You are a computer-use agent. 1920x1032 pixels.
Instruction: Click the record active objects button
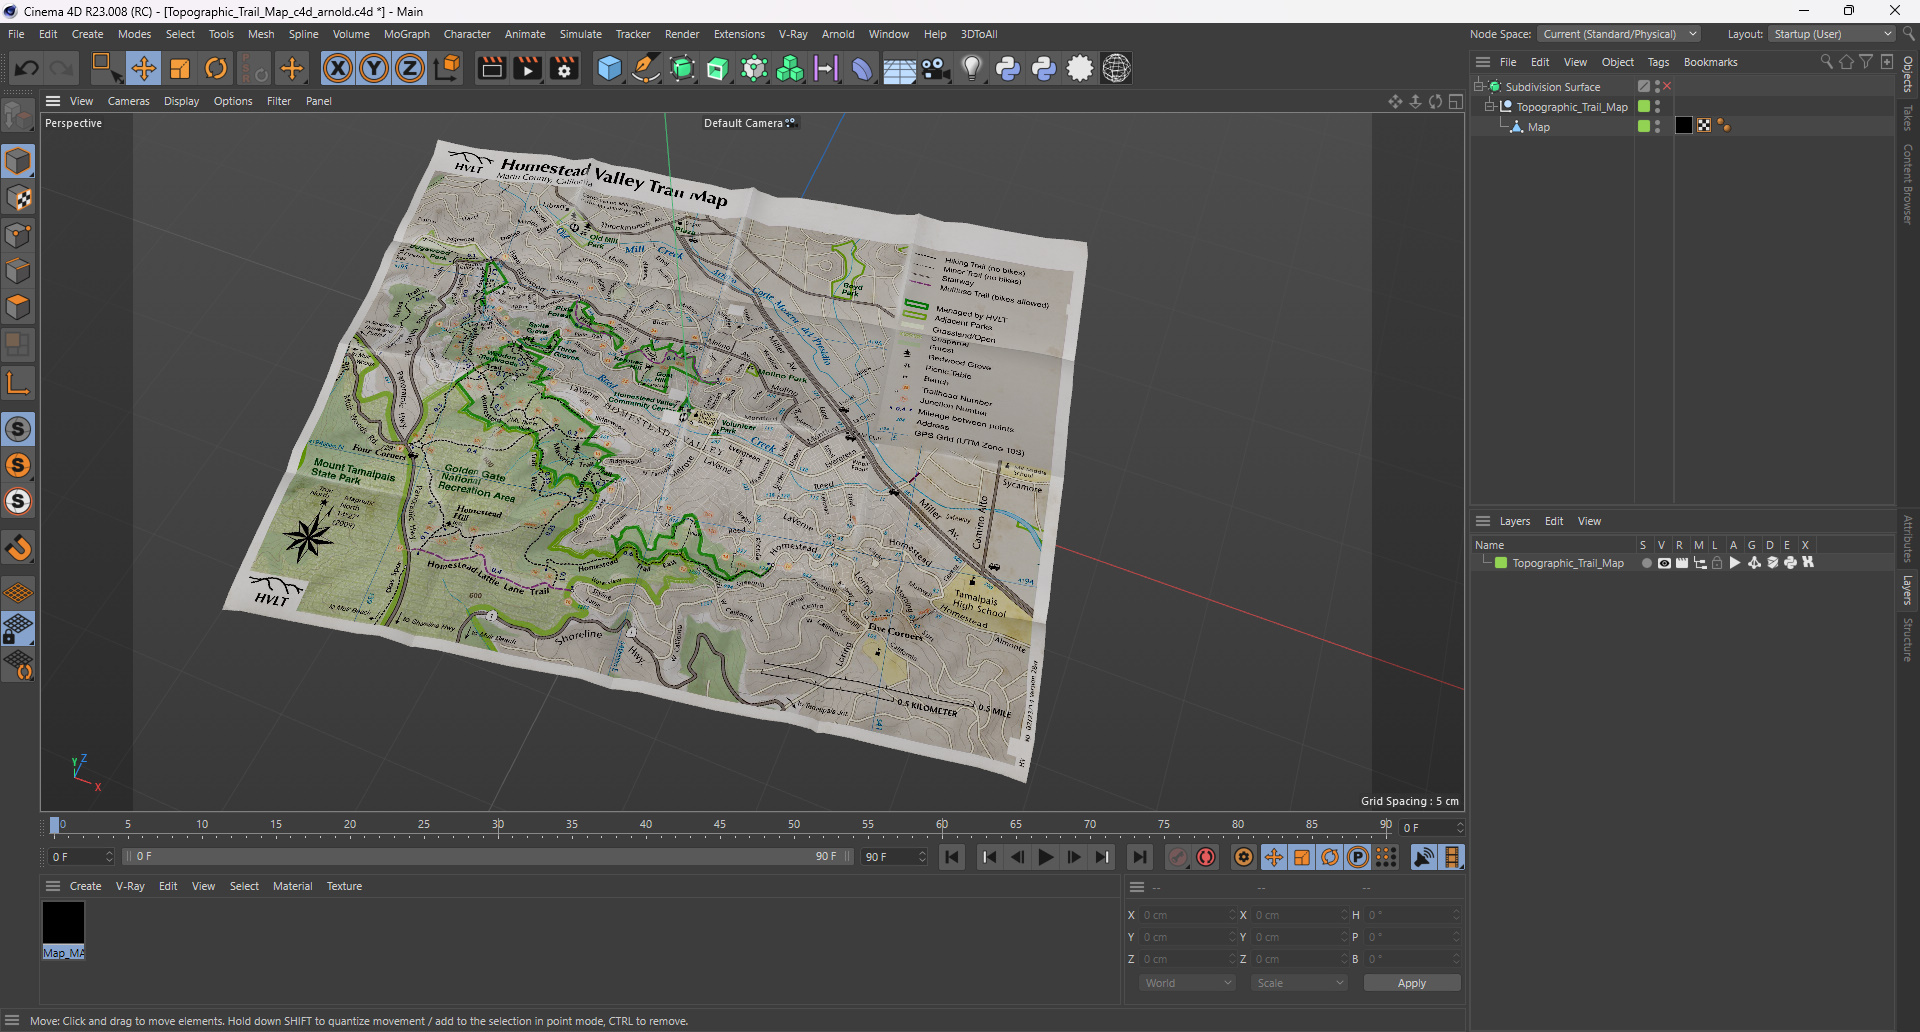(1178, 857)
